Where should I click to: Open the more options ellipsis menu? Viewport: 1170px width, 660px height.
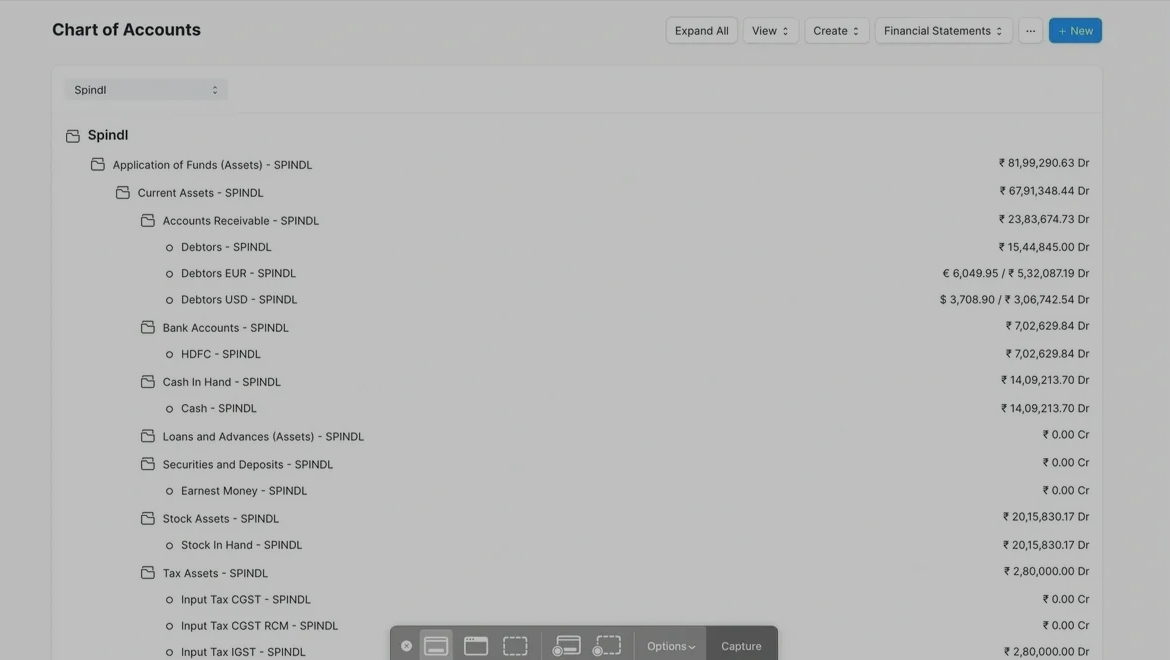1030,31
